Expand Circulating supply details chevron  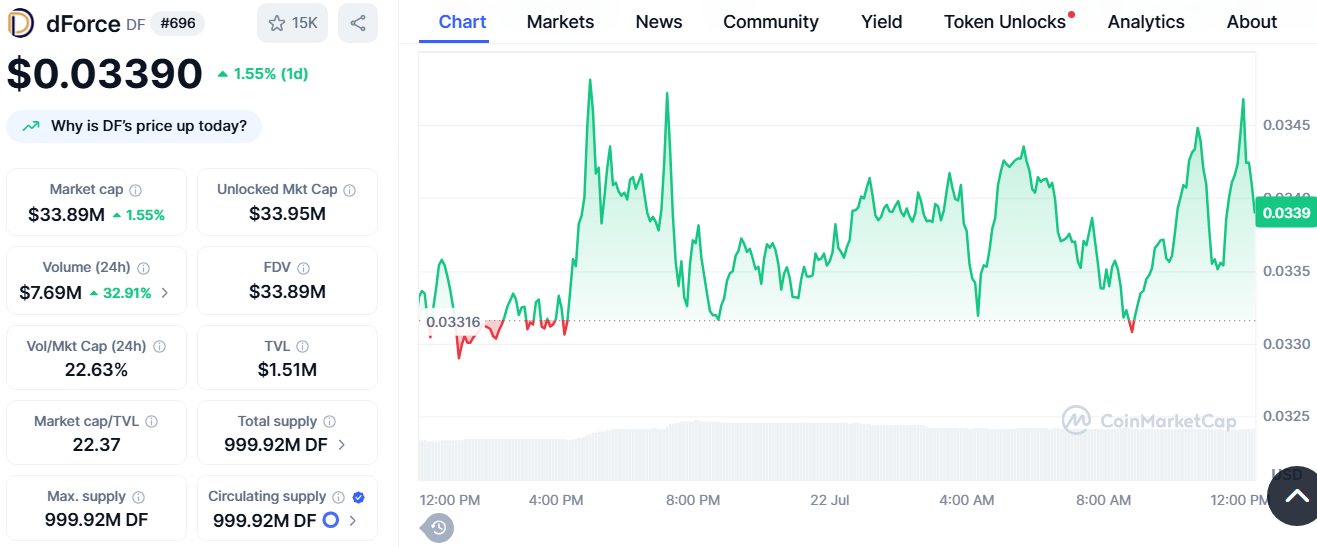coord(353,520)
